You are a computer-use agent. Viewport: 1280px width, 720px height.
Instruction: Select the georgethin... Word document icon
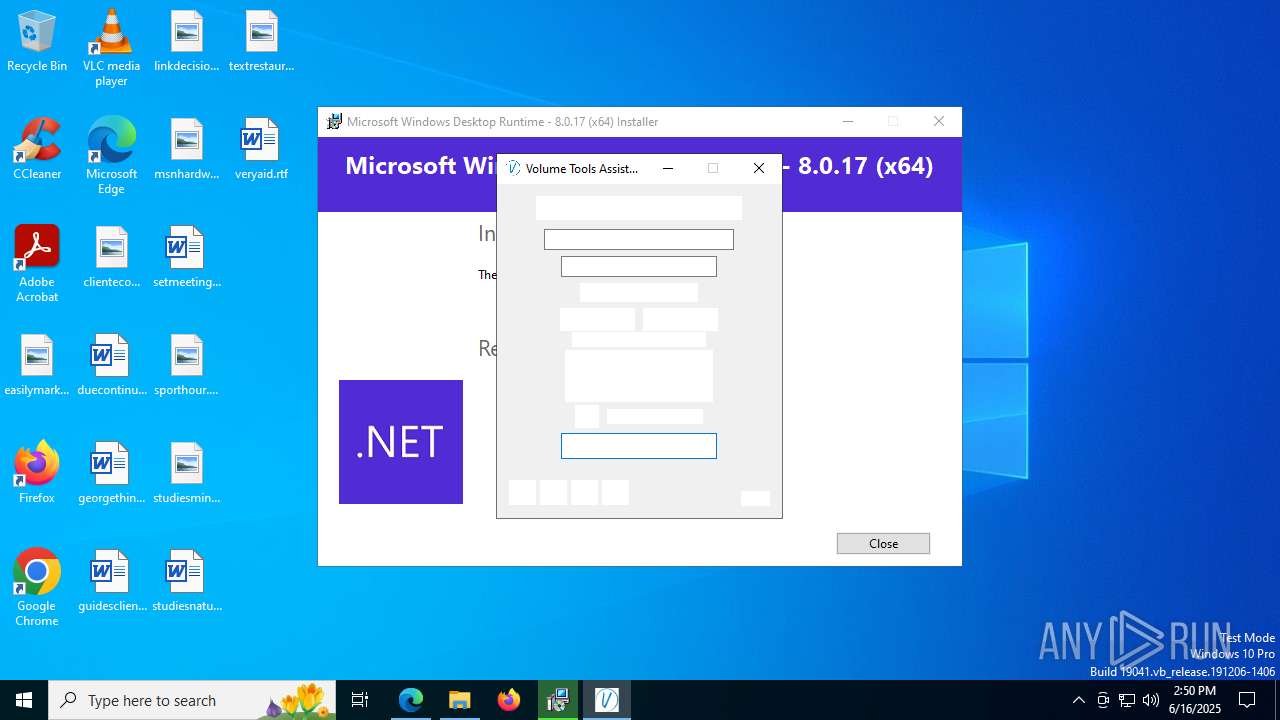coord(111,473)
